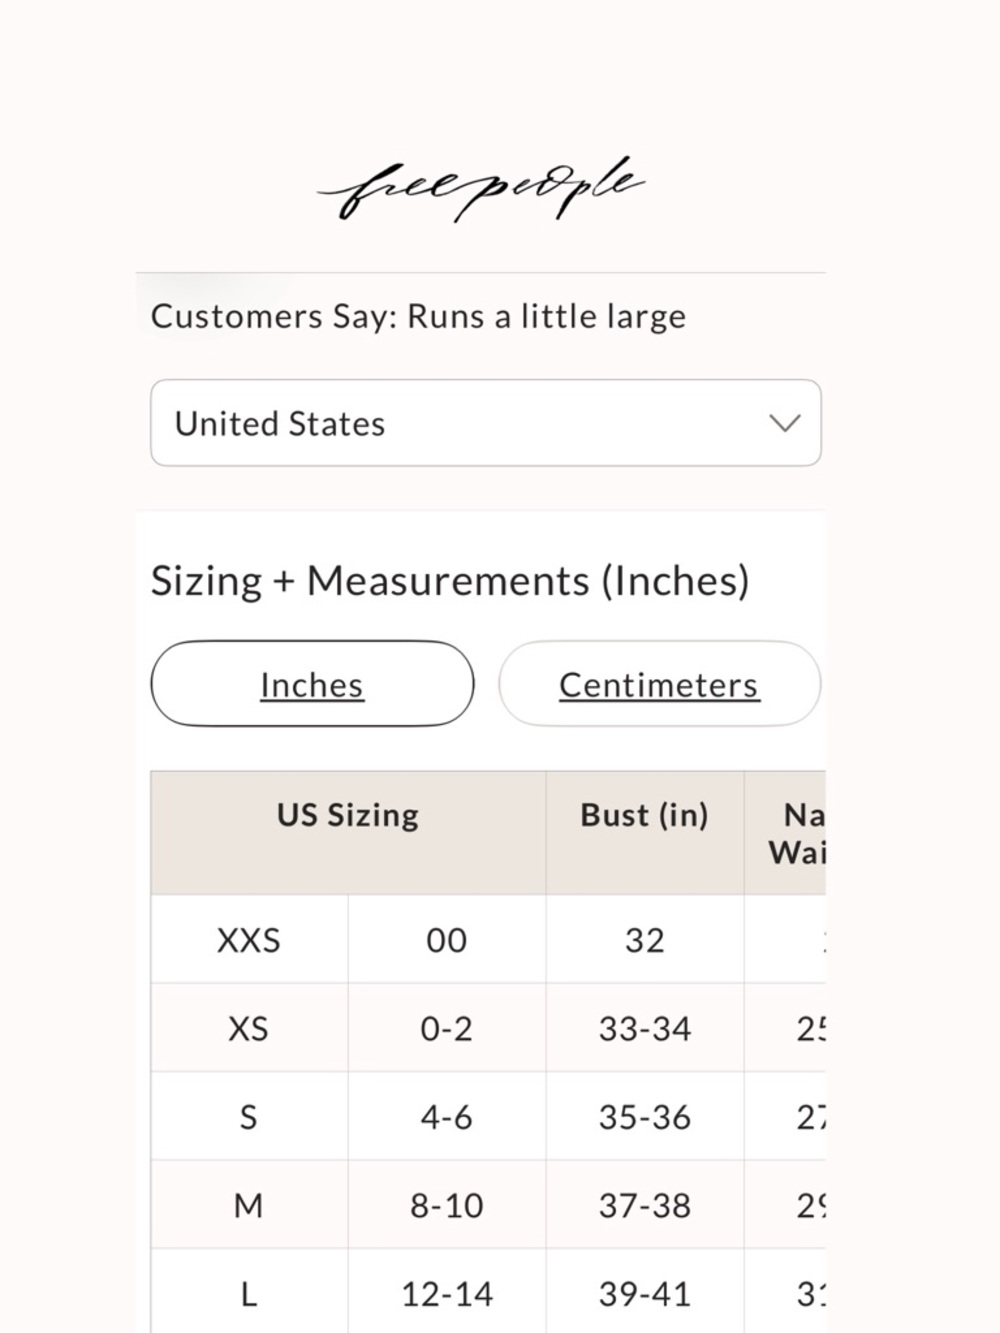Click the 33-34 bust measurement cell
Screen dimensions: 1000x1333
[x=644, y=1028]
